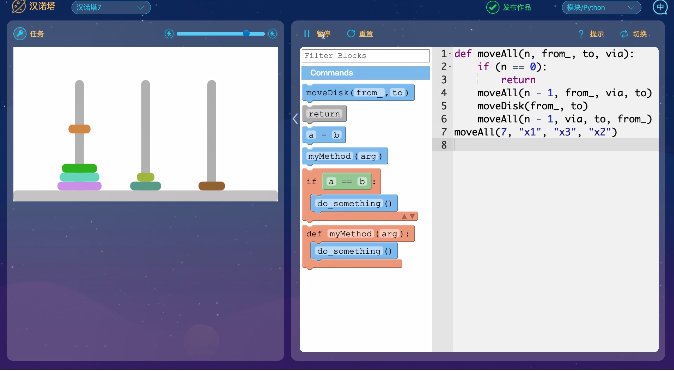Open the level selection dropdown

(x=110, y=8)
